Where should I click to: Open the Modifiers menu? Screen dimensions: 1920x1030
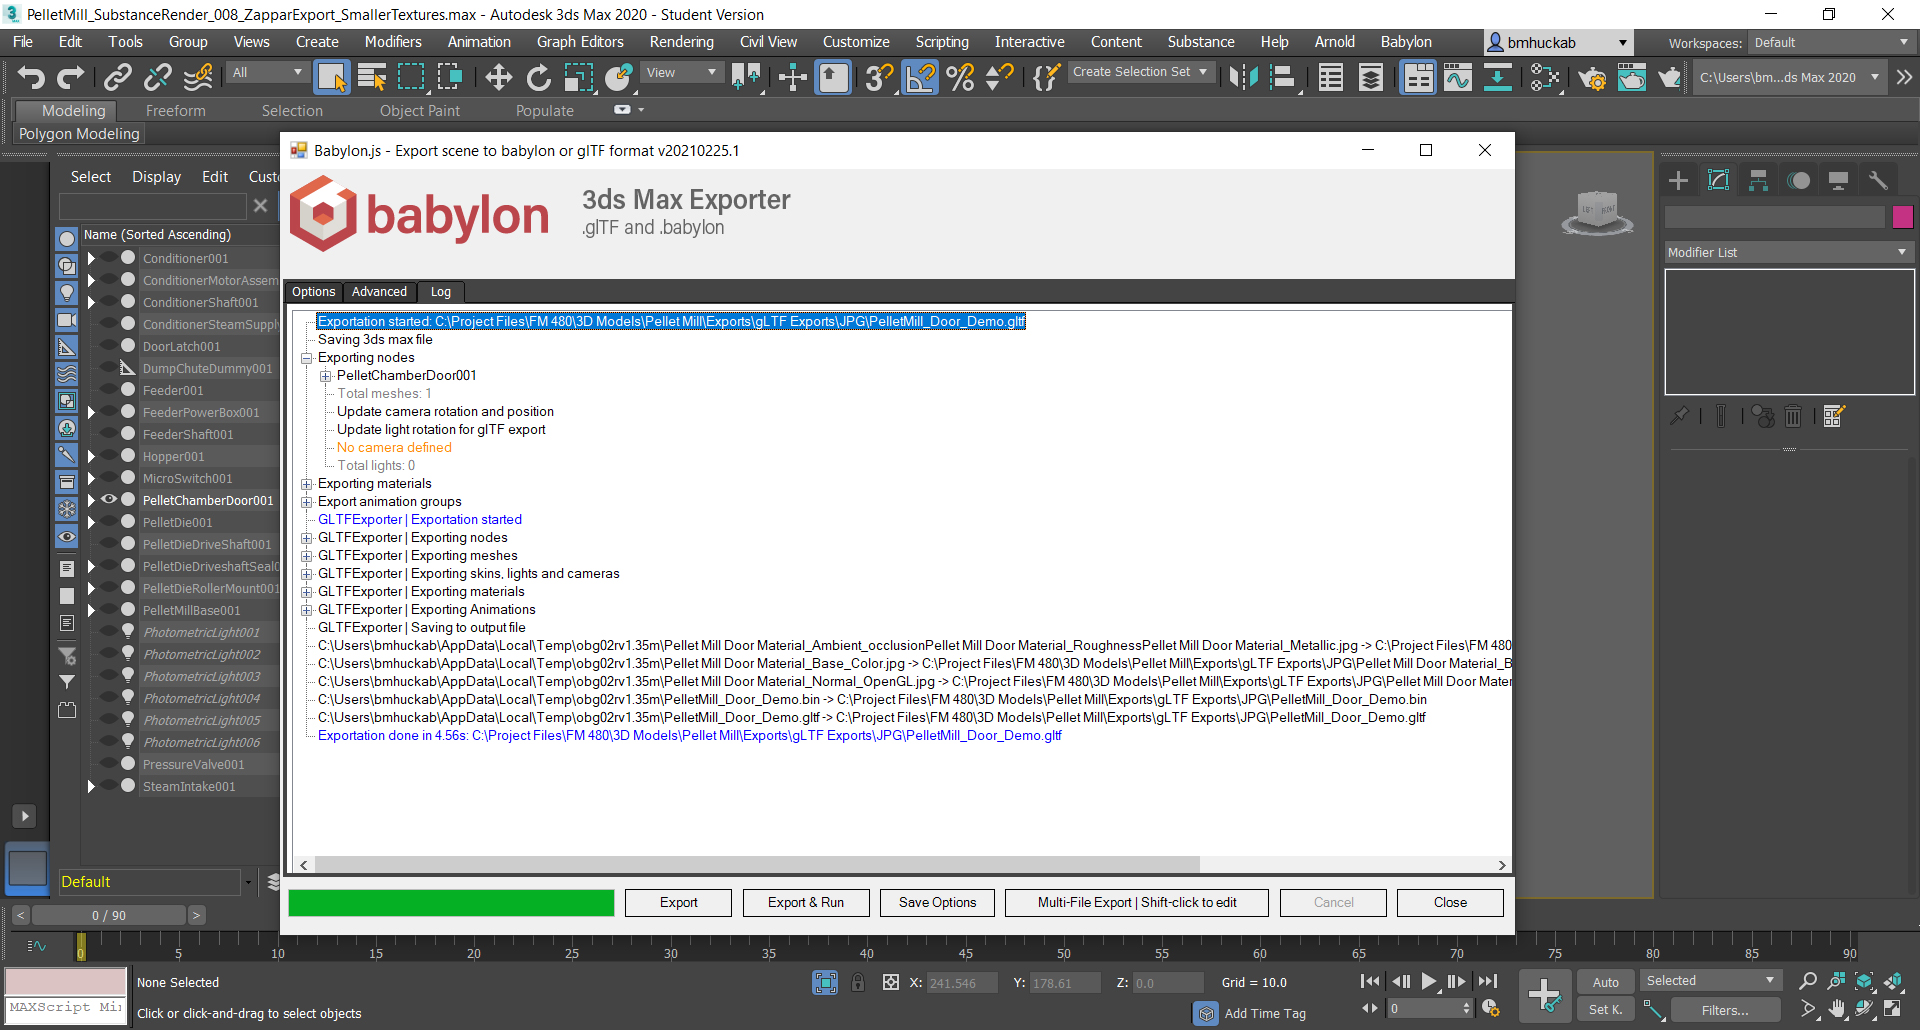click(393, 42)
